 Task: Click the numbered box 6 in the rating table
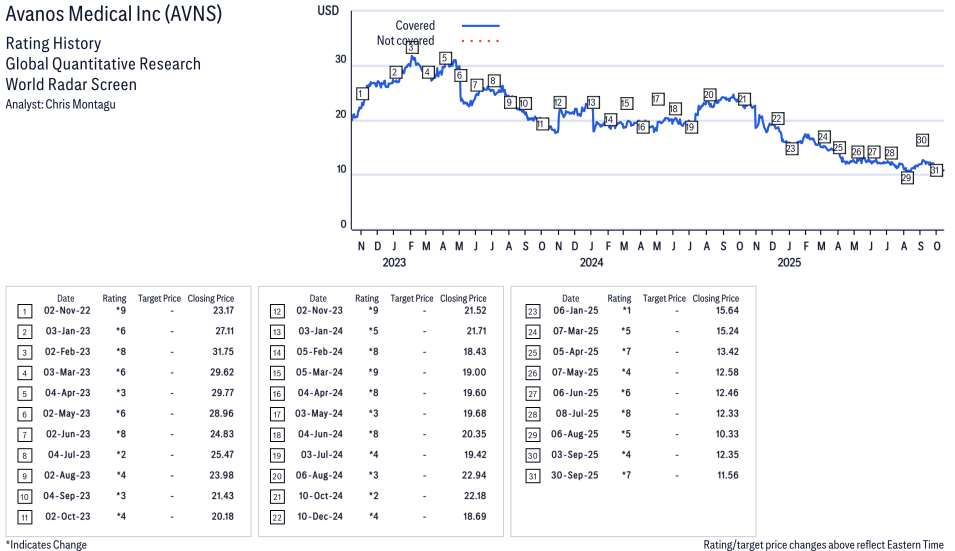click(x=24, y=412)
